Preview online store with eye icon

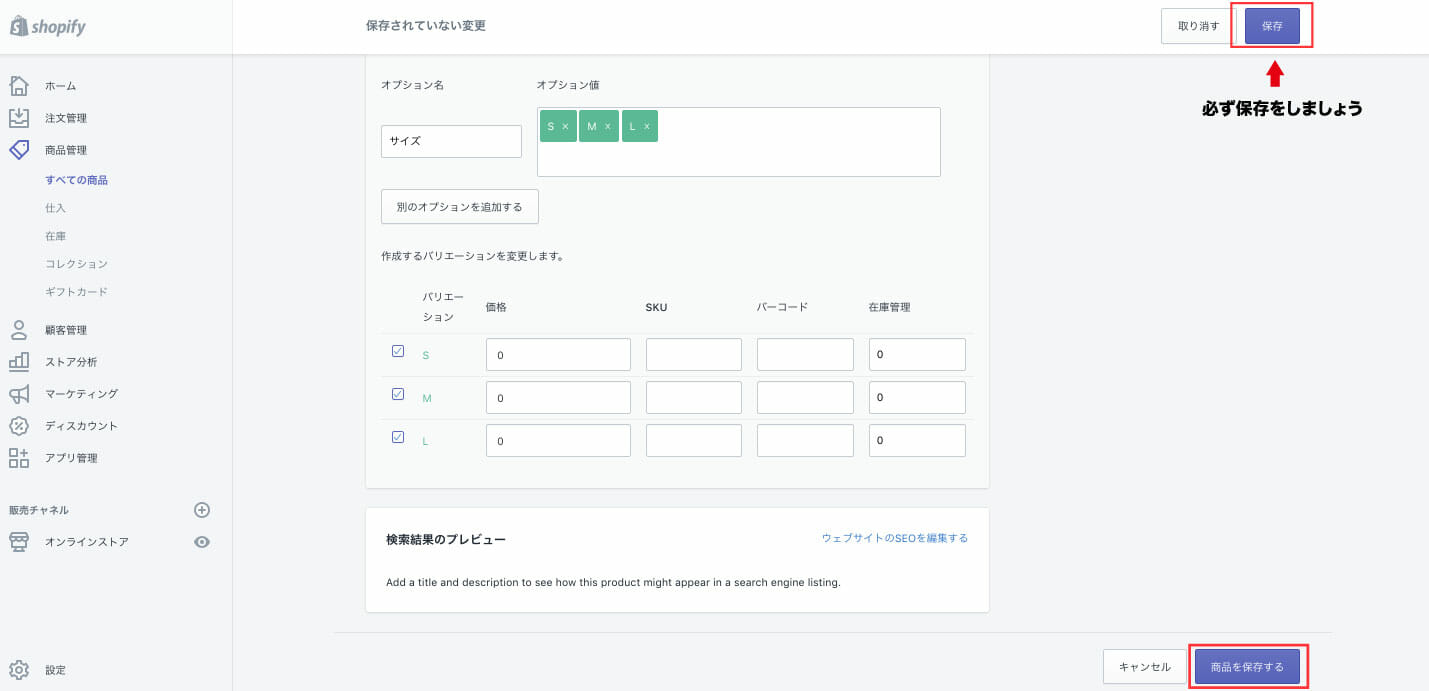[202, 542]
